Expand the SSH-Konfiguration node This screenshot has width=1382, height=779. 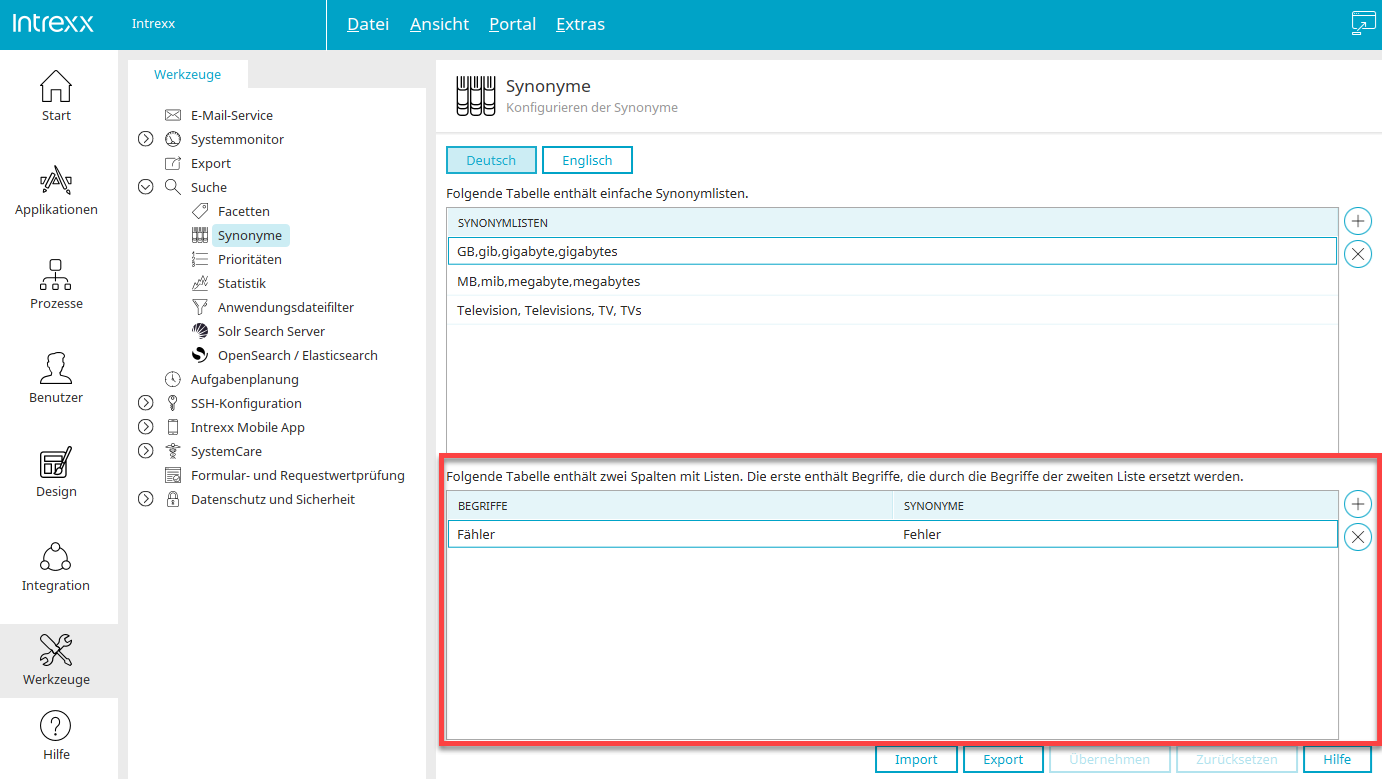146,403
